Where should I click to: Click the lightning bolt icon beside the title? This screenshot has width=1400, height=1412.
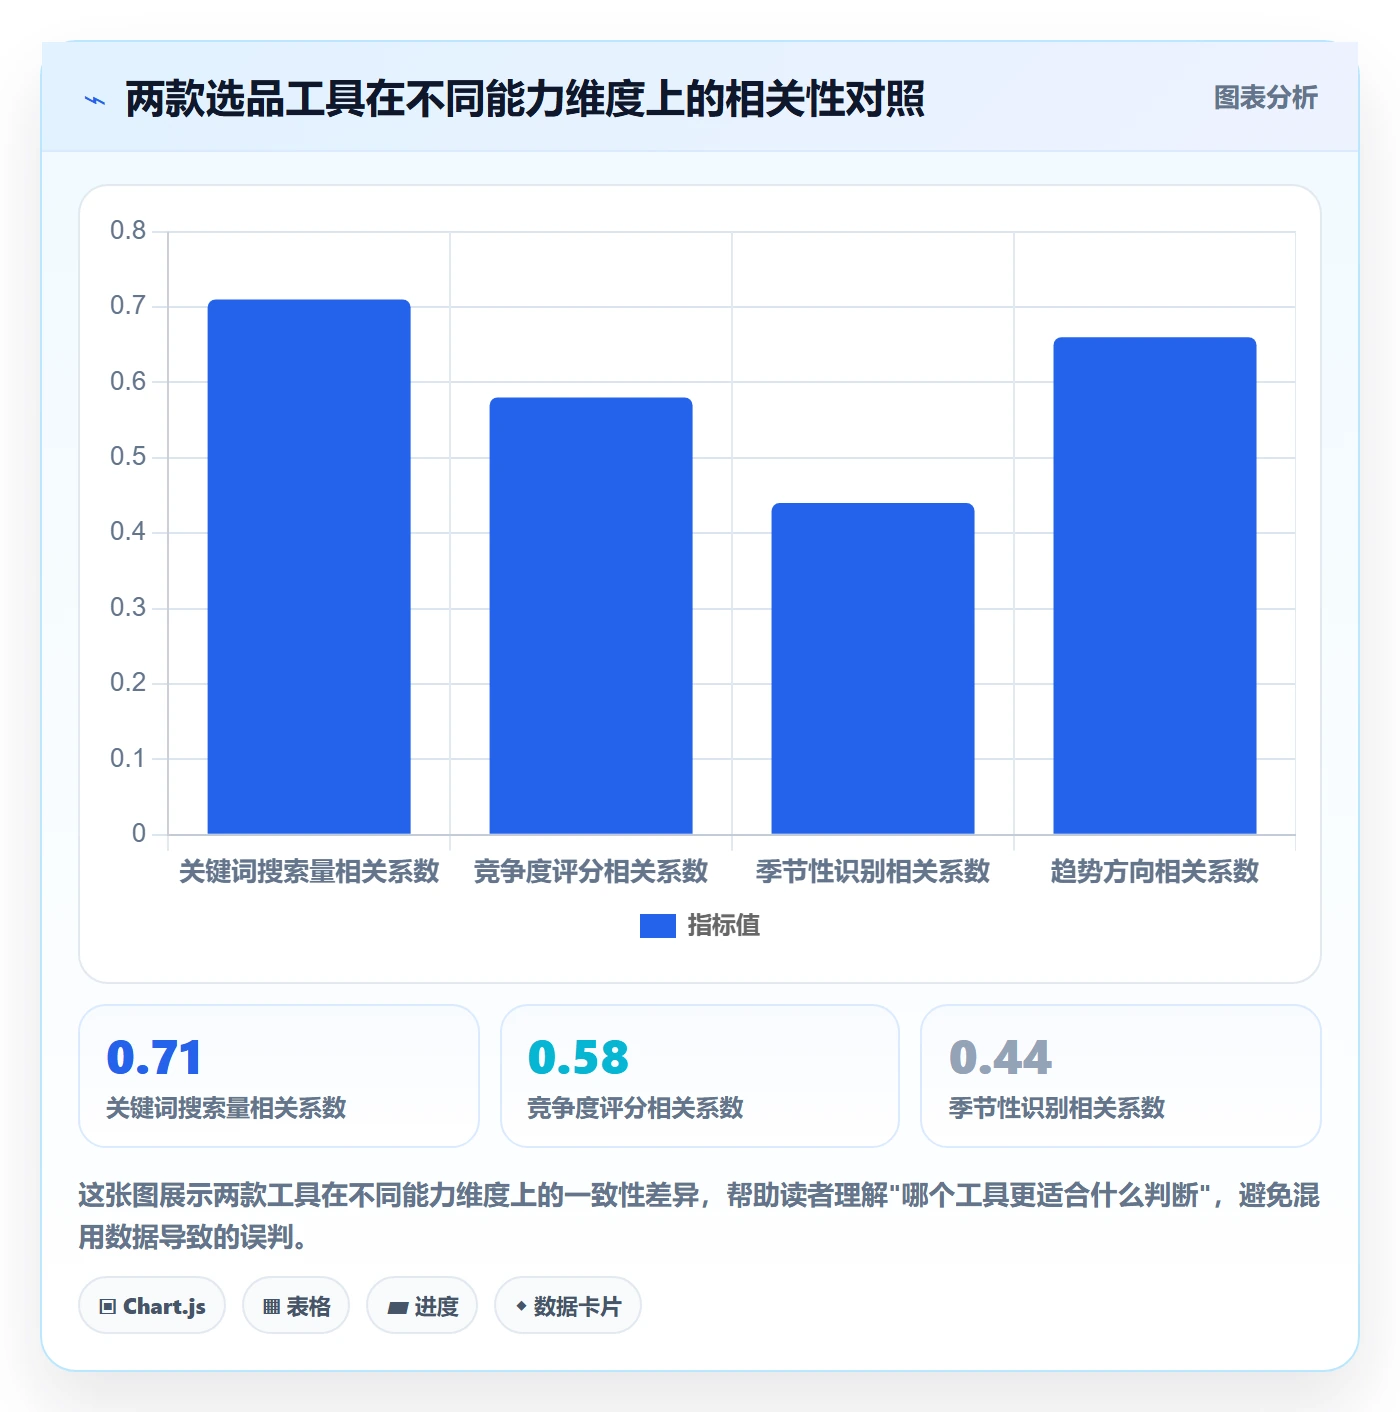95,100
